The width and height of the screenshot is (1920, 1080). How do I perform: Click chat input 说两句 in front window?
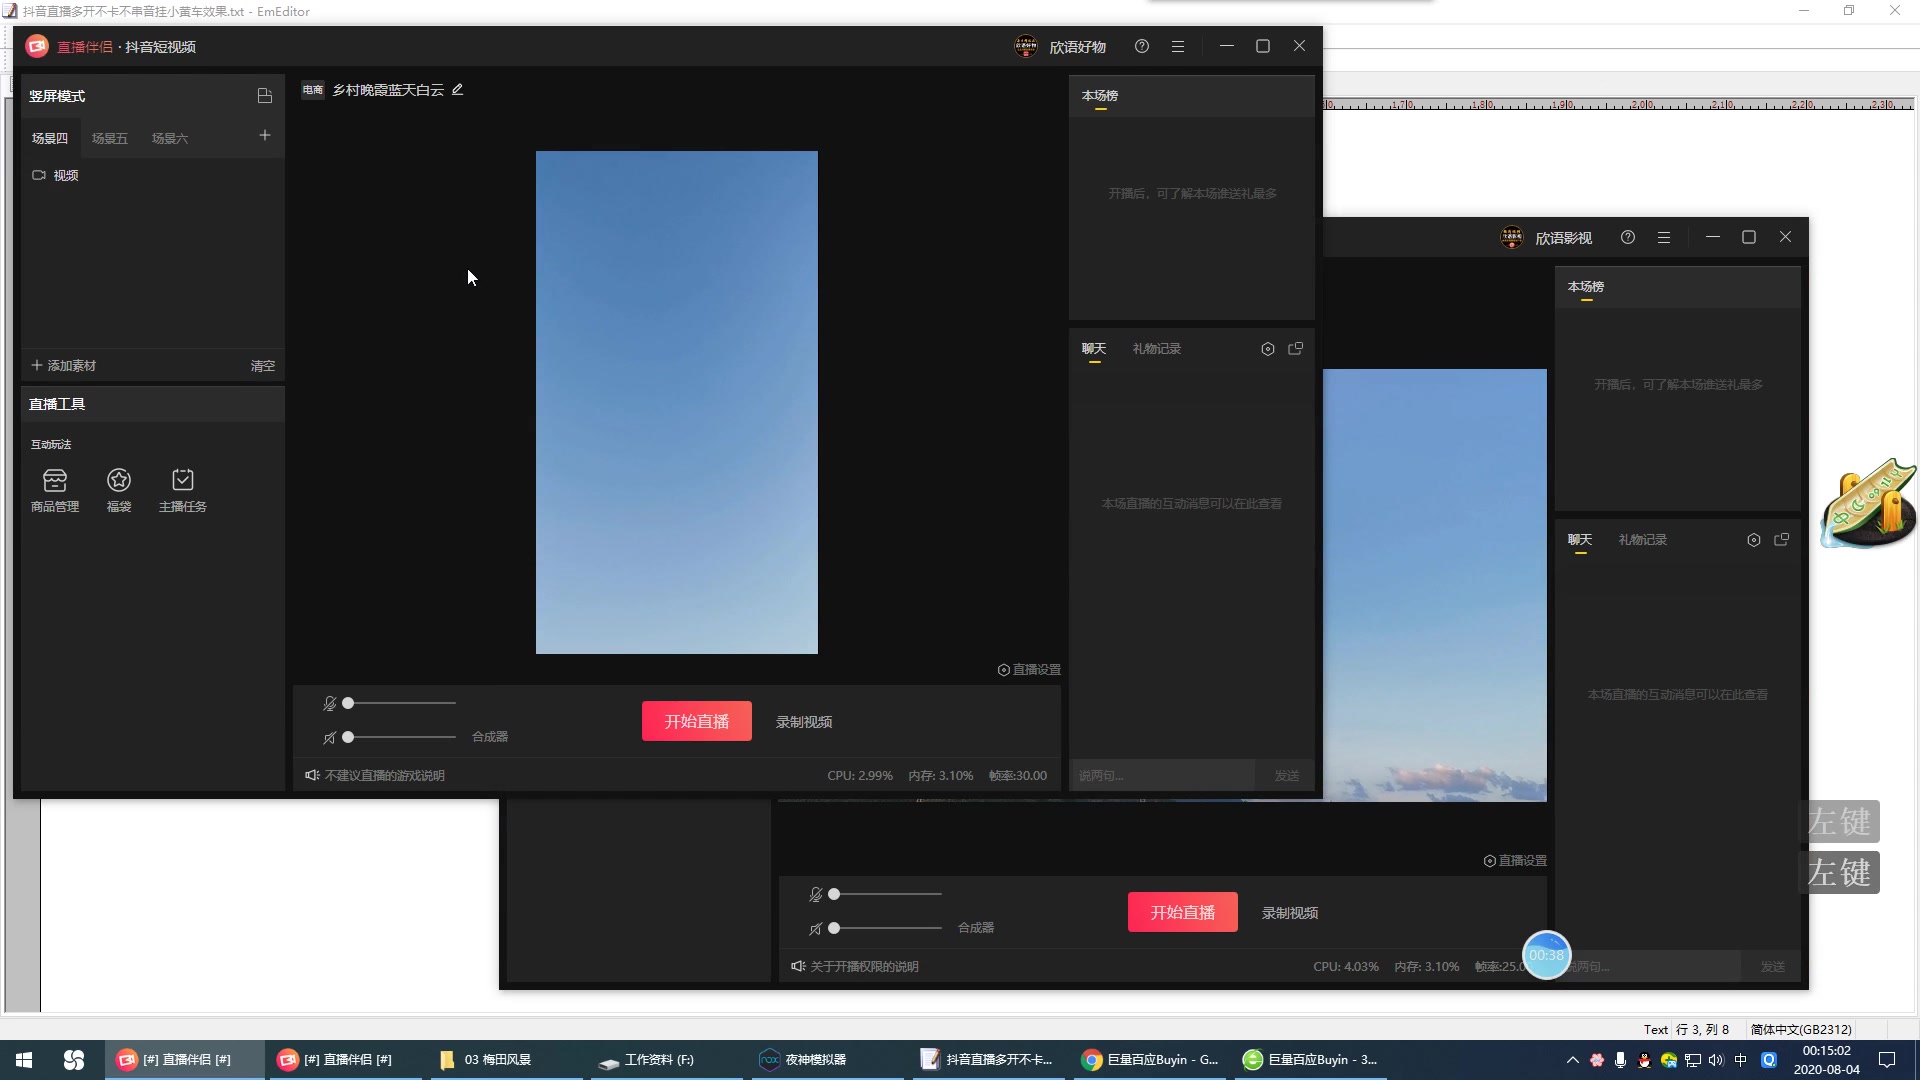click(x=1163, y=776)
